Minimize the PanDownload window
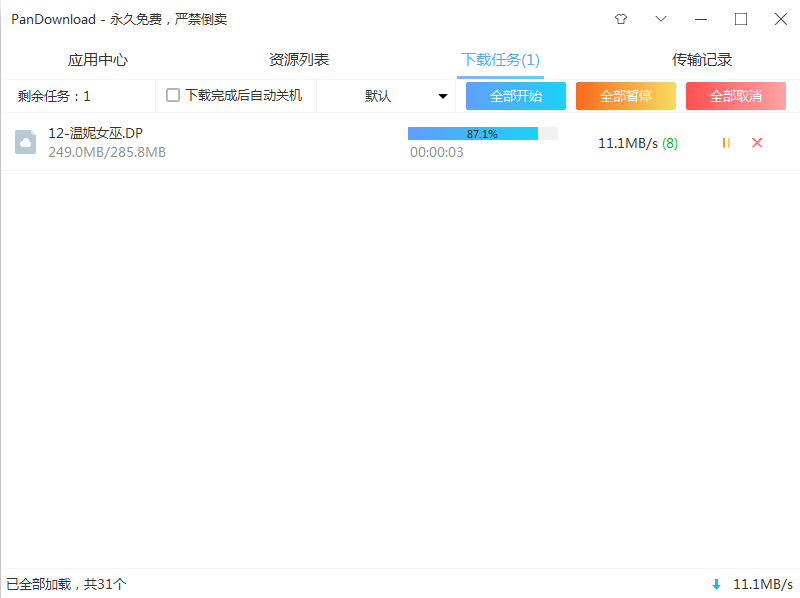The height and width of the screenshot is (598, 800). (701, 19)
